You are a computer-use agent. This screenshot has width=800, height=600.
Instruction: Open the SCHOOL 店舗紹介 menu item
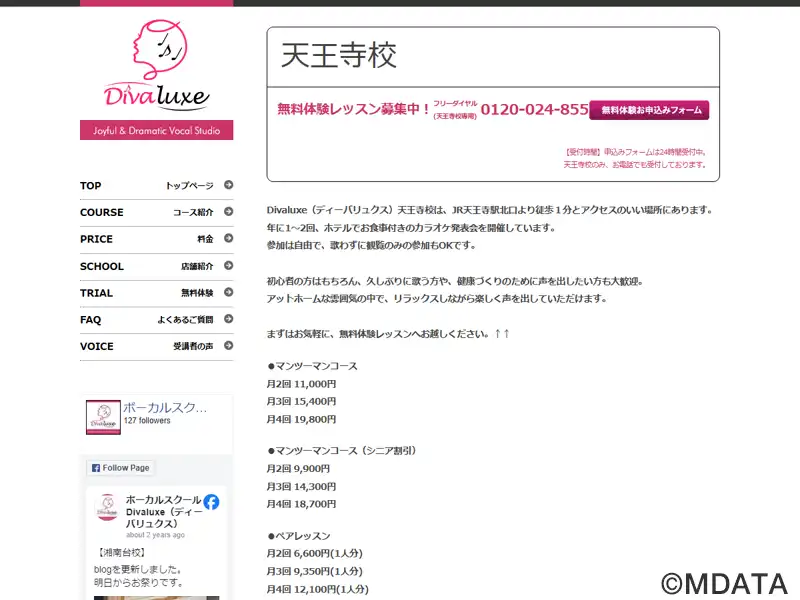tap(157, 266)
